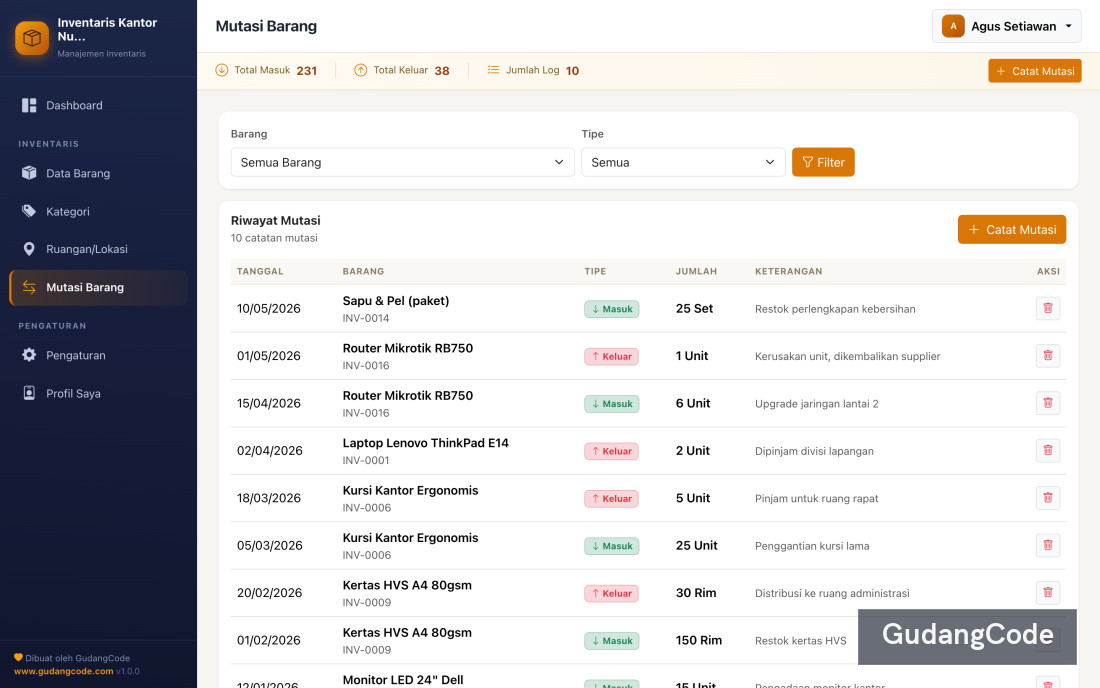Image resolution: width=1100 pixels, height=688 pixels.
Task: Click Keluar badge on Laptop Lenovo row
Action: coord(612,451)
